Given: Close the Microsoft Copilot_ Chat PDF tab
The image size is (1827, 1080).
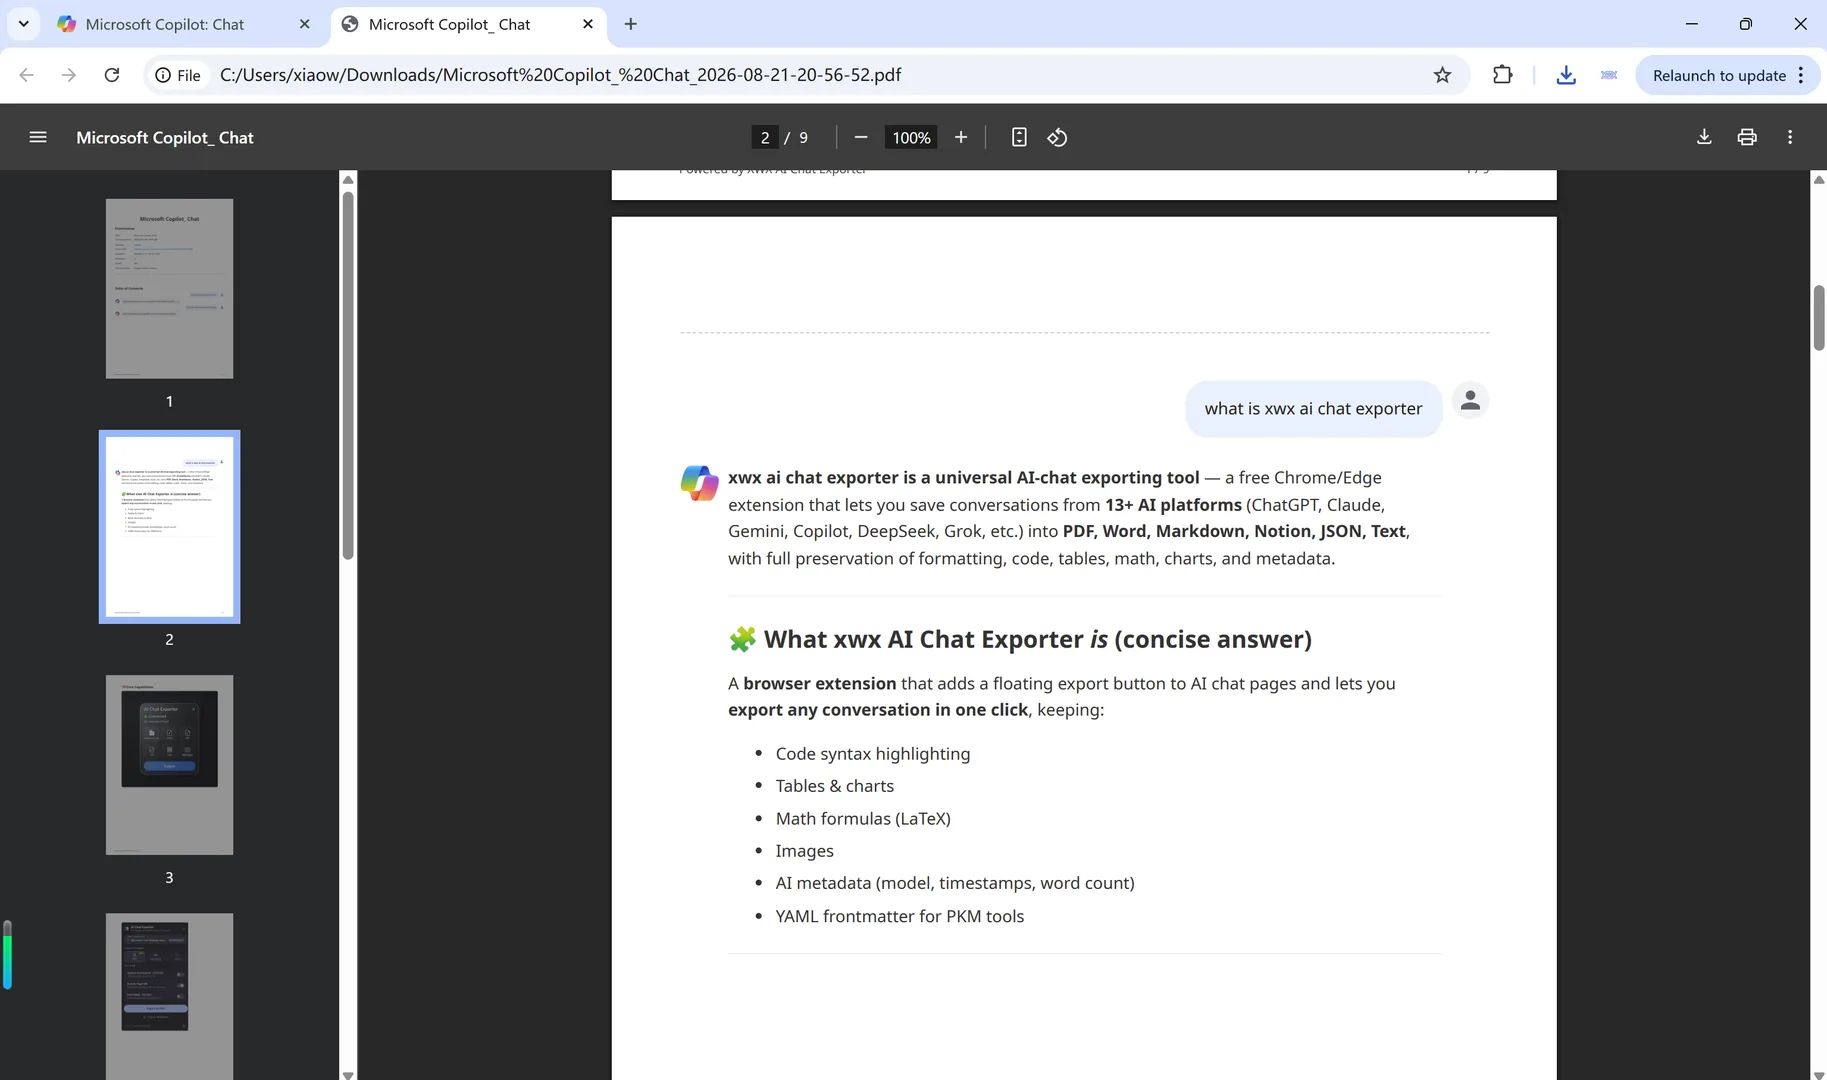Looking at the screenshot, I should 588,24.
